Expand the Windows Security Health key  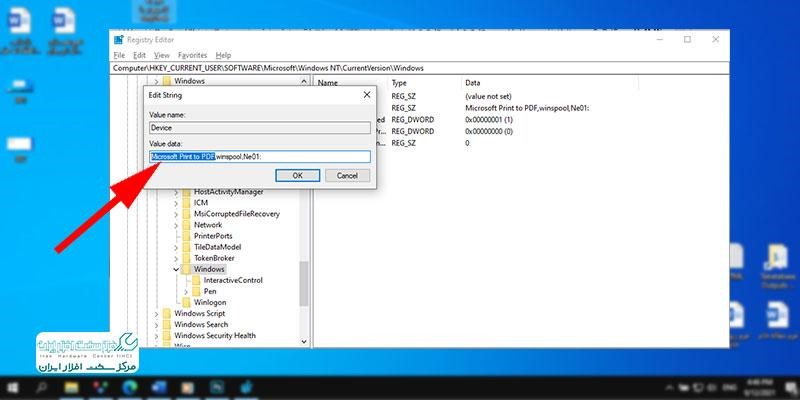point(156,336)
